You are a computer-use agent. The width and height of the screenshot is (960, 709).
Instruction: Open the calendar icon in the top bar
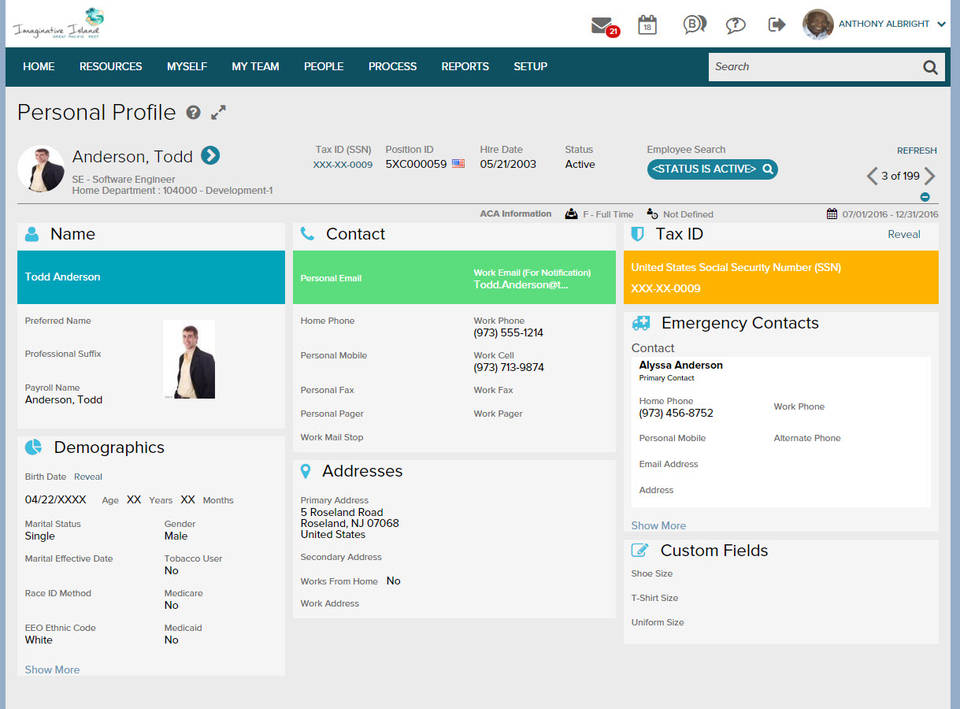(647, 26)
